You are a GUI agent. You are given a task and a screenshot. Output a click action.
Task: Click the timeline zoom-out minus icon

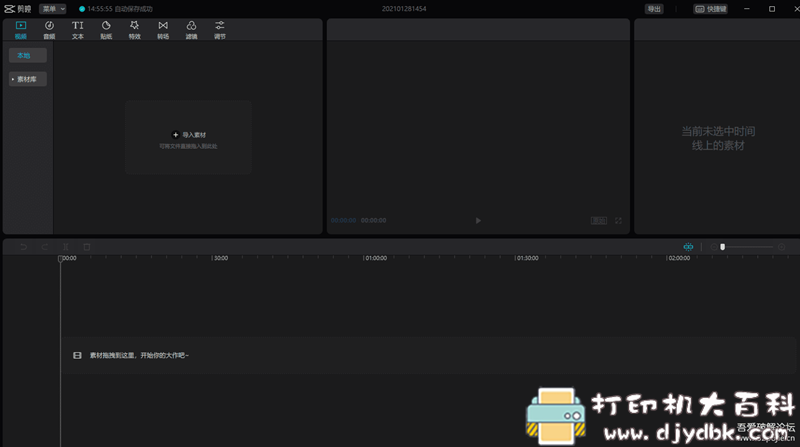point(714,247)
